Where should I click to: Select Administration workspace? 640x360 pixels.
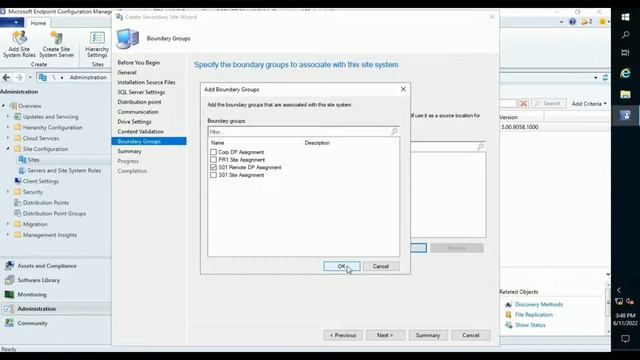37,309
